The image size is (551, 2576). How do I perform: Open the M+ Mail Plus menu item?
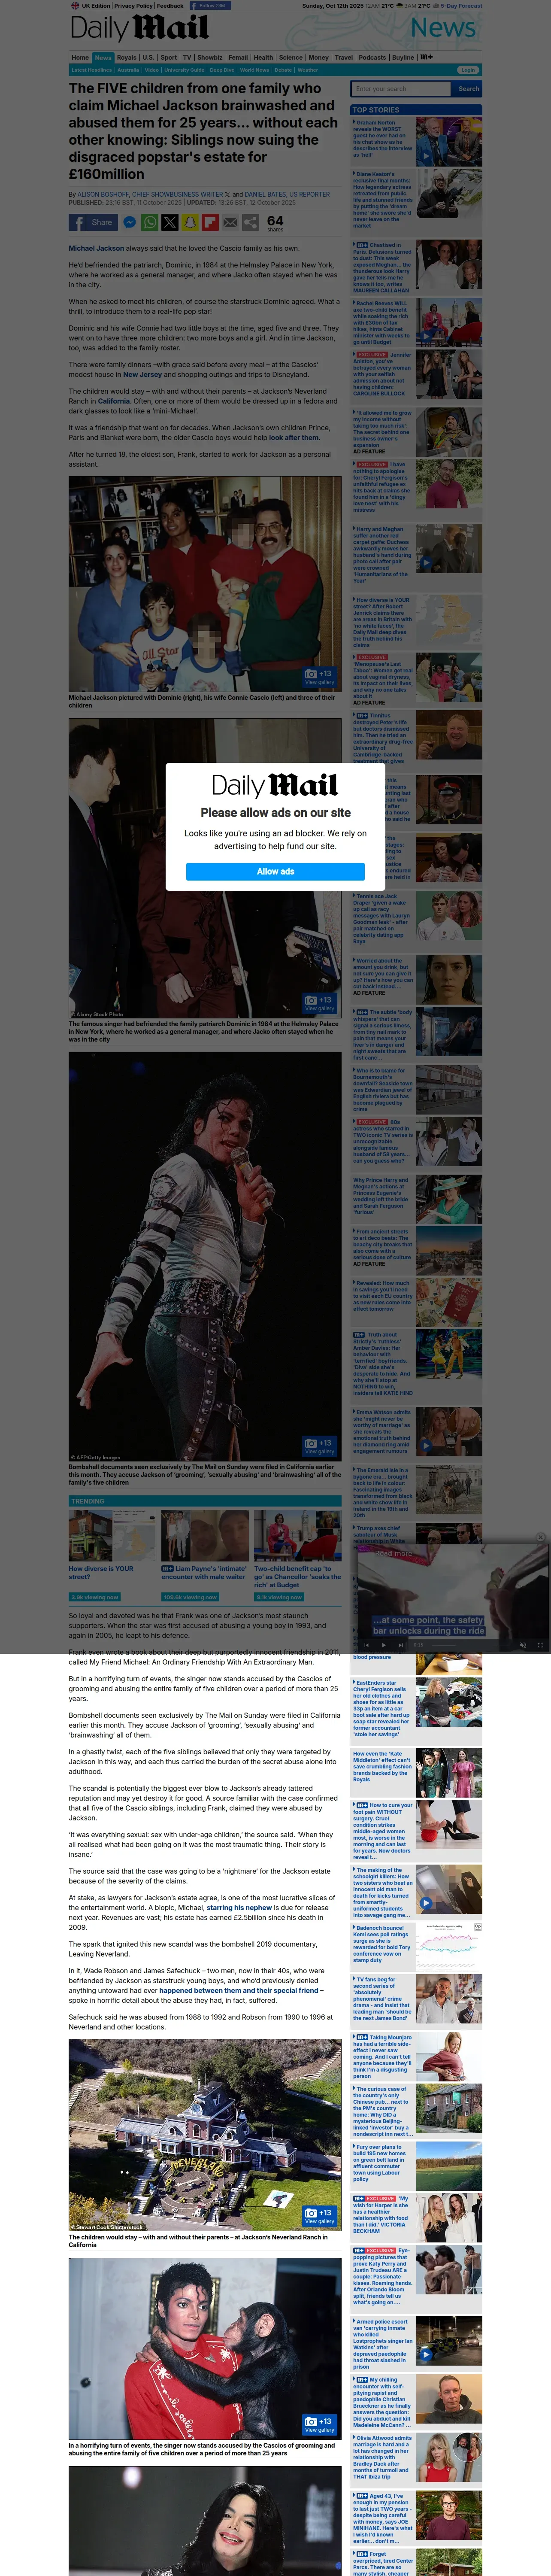tap(427, 57)
